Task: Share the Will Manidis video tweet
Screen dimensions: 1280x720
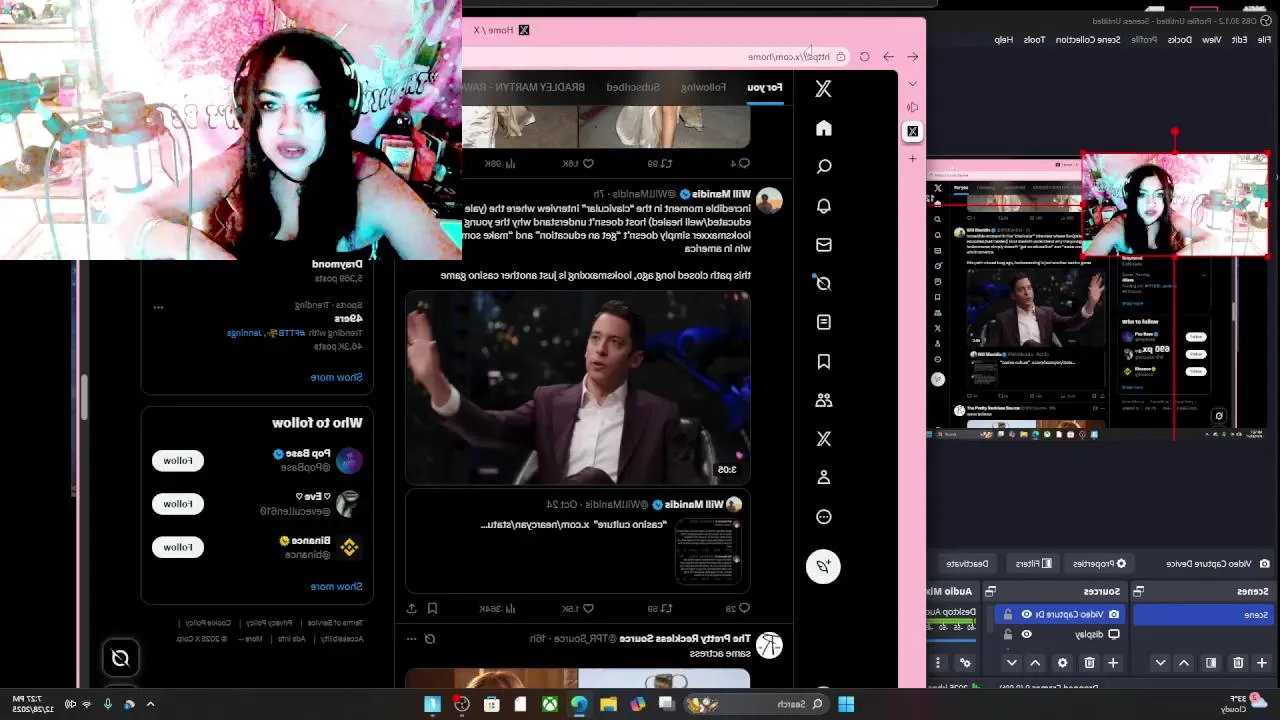Action: (411, 608)
